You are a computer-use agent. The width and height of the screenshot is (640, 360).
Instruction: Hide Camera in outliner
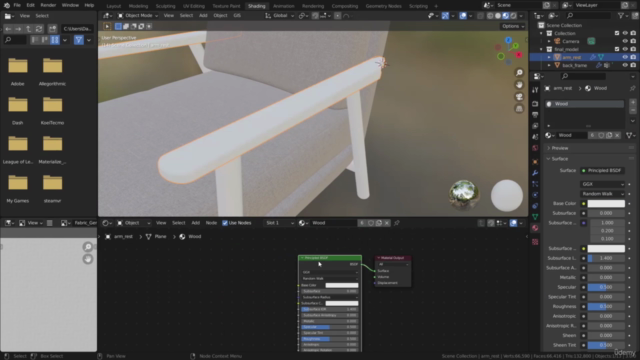(625, 41)
